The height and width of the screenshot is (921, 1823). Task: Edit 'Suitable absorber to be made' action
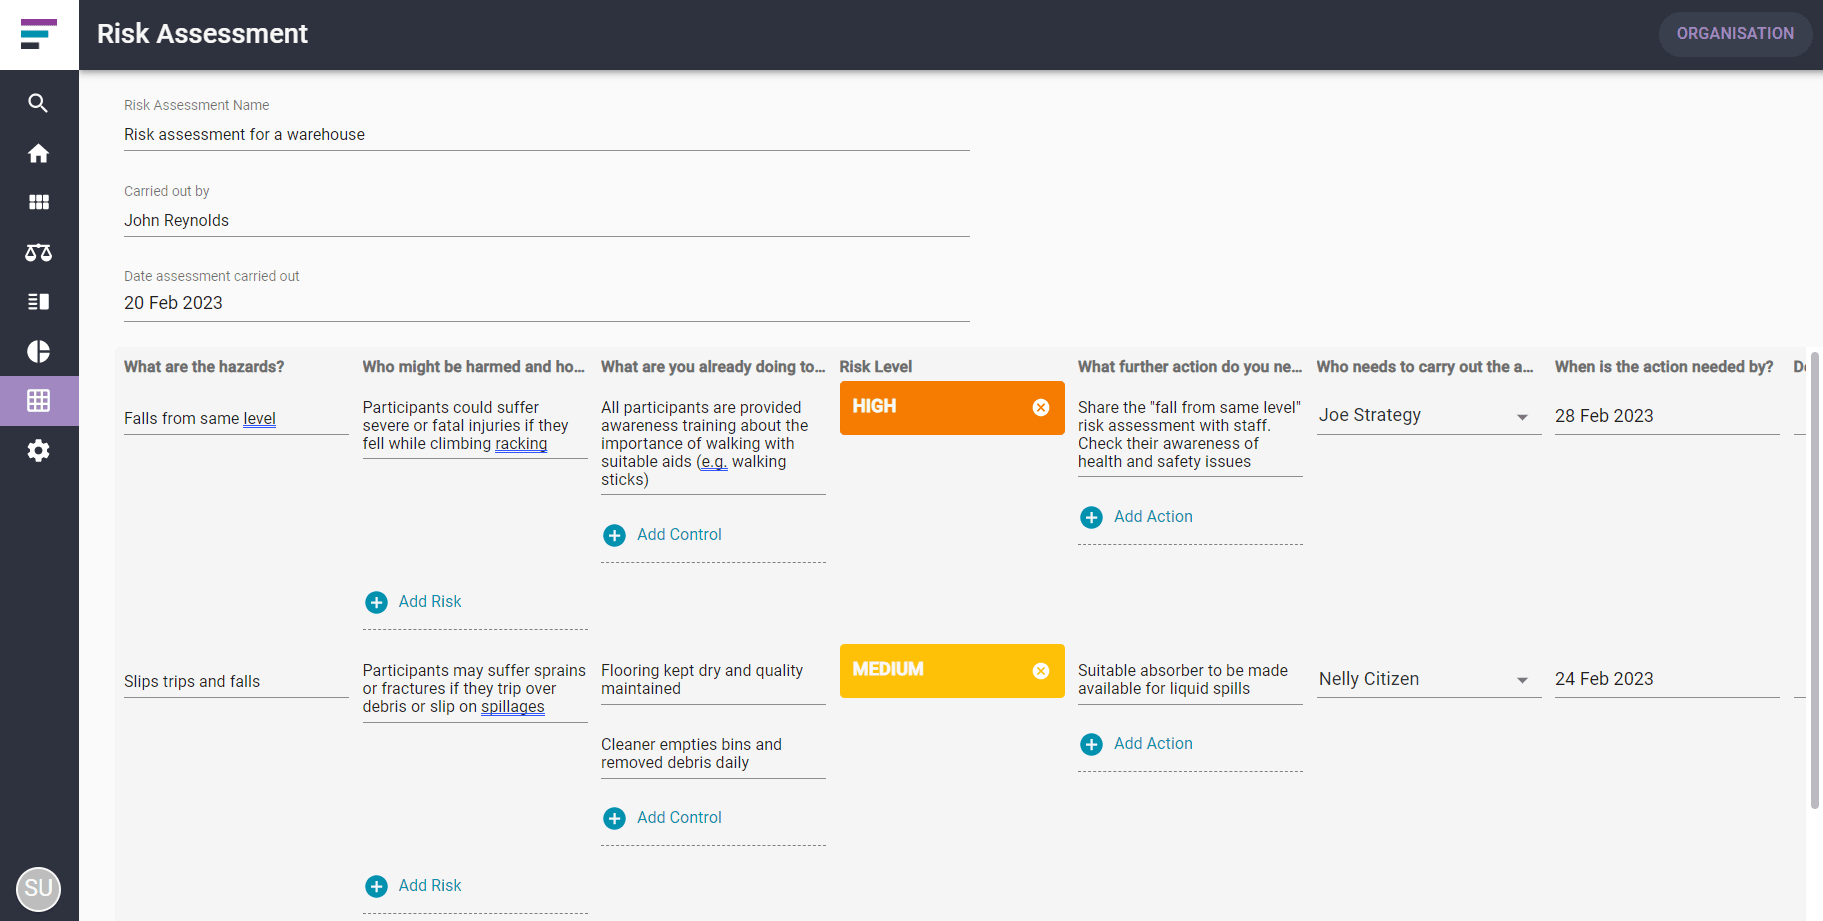coord(1190,680)
